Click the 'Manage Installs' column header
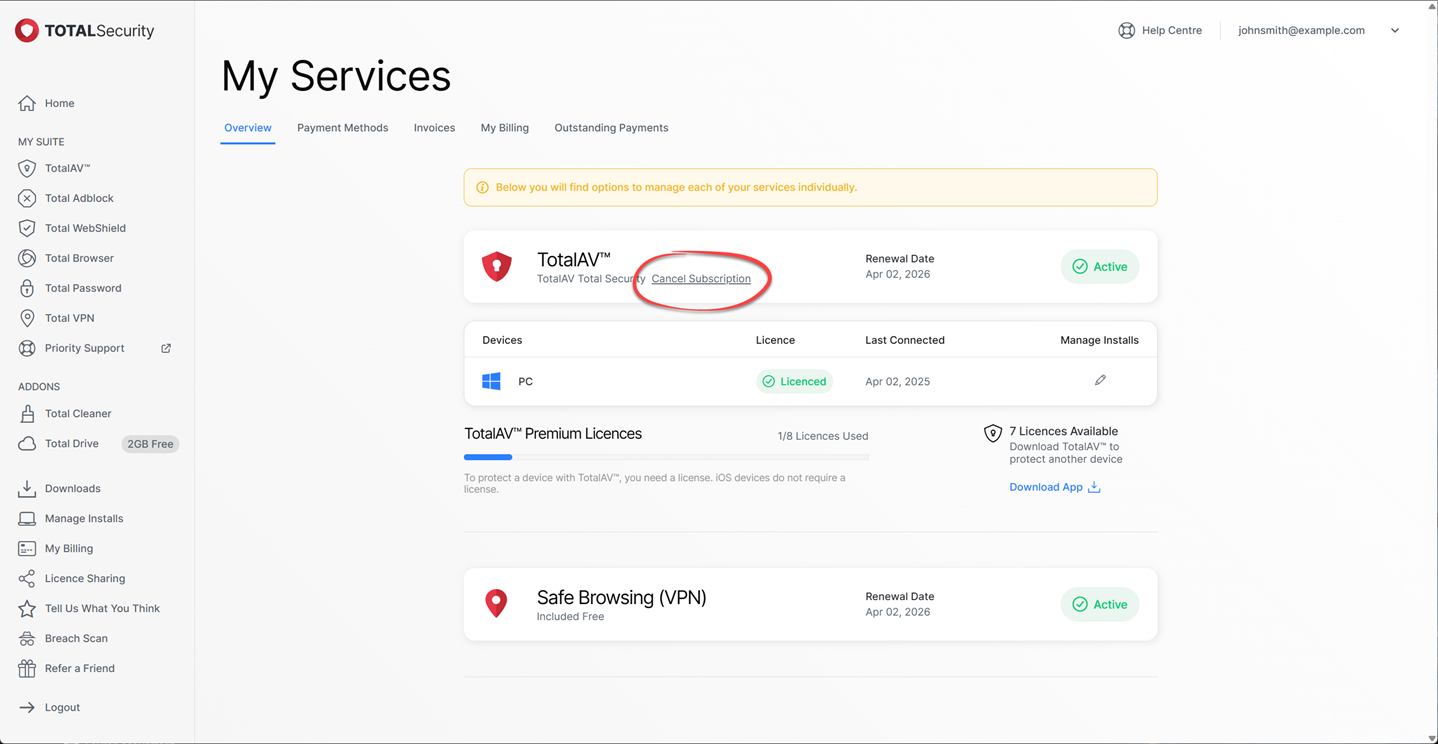Viewport: 1438px width, 744px height. coord(1099,340)
